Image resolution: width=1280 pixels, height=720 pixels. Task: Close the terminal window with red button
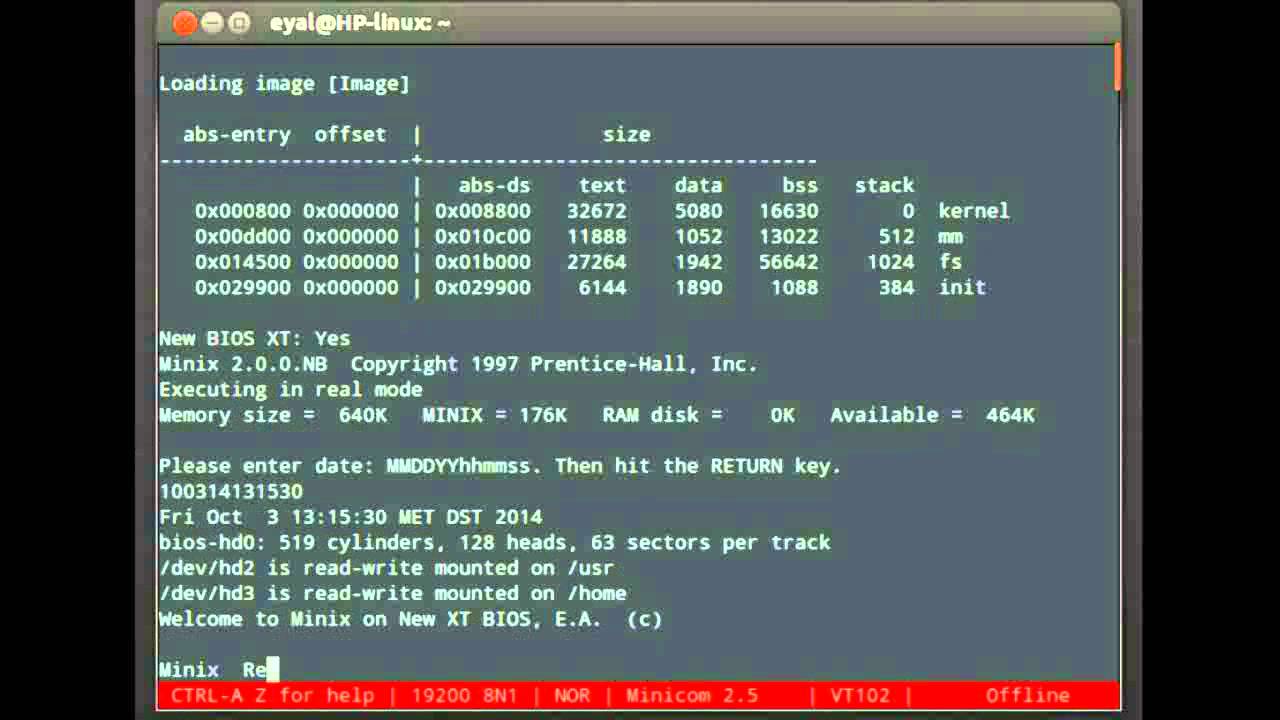pyautogui.click(x=183, y=24)
